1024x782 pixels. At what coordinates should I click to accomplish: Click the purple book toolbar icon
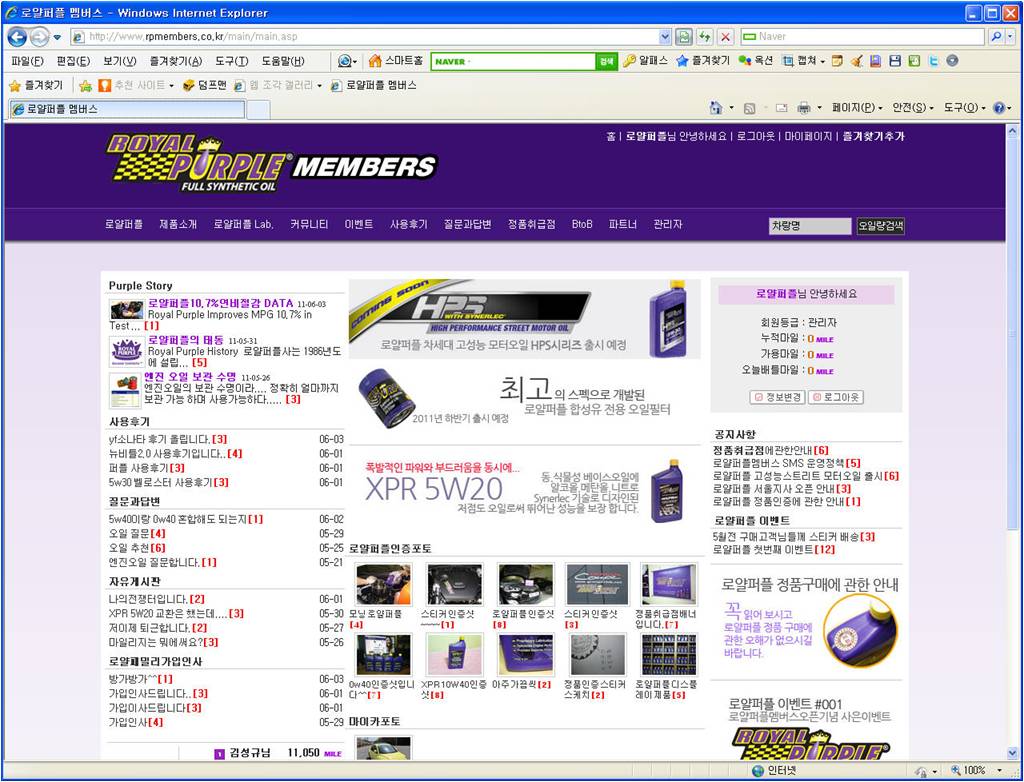click(876, 61)
